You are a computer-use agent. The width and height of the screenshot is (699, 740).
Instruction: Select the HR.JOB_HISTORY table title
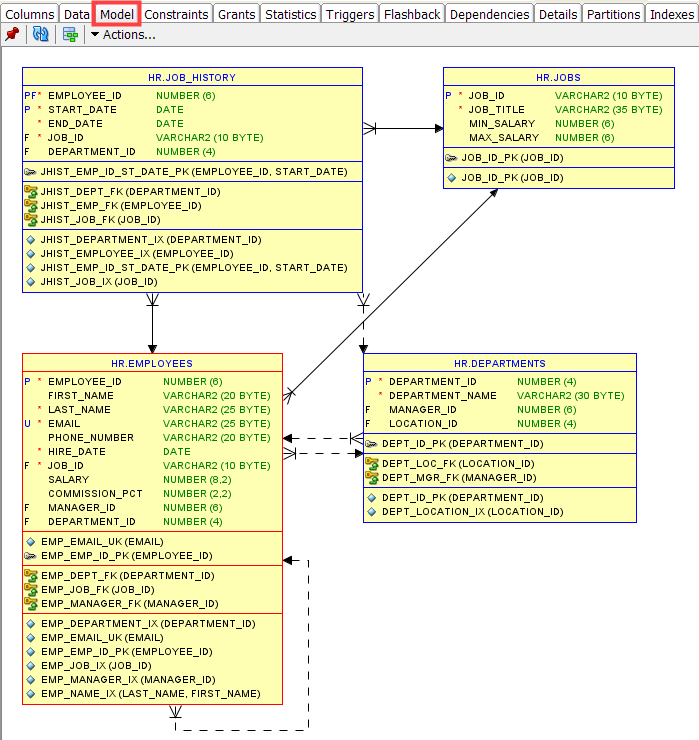click(192, 77)
